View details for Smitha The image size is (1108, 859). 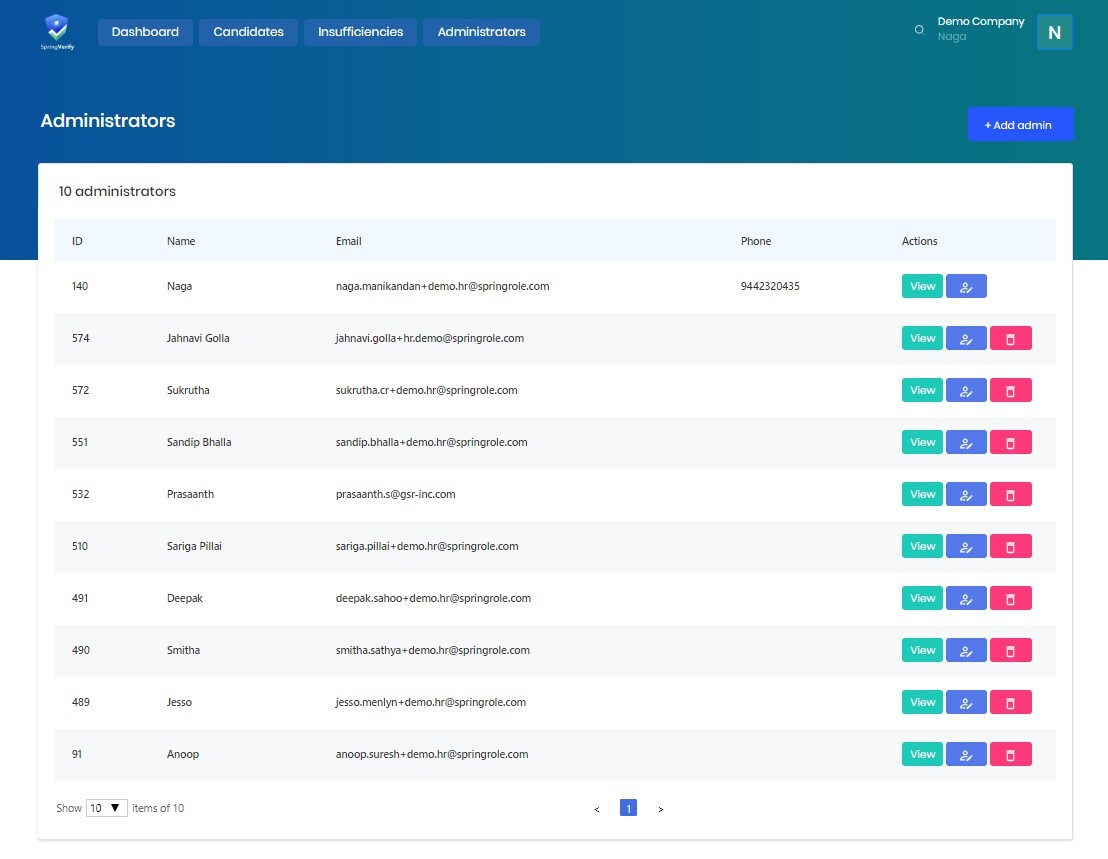coord(922,651)
